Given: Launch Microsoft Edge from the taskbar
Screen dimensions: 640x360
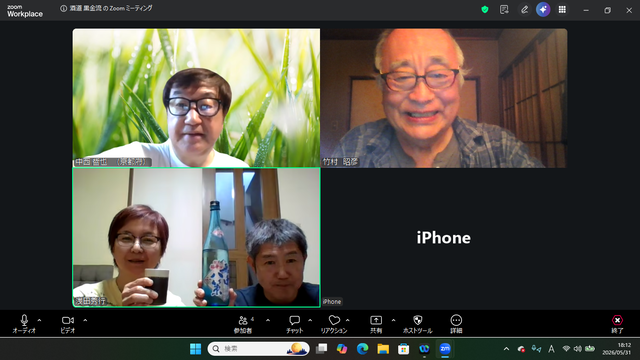Looking at the screenshot, I should pyautogui.click(x=362, y=349).
